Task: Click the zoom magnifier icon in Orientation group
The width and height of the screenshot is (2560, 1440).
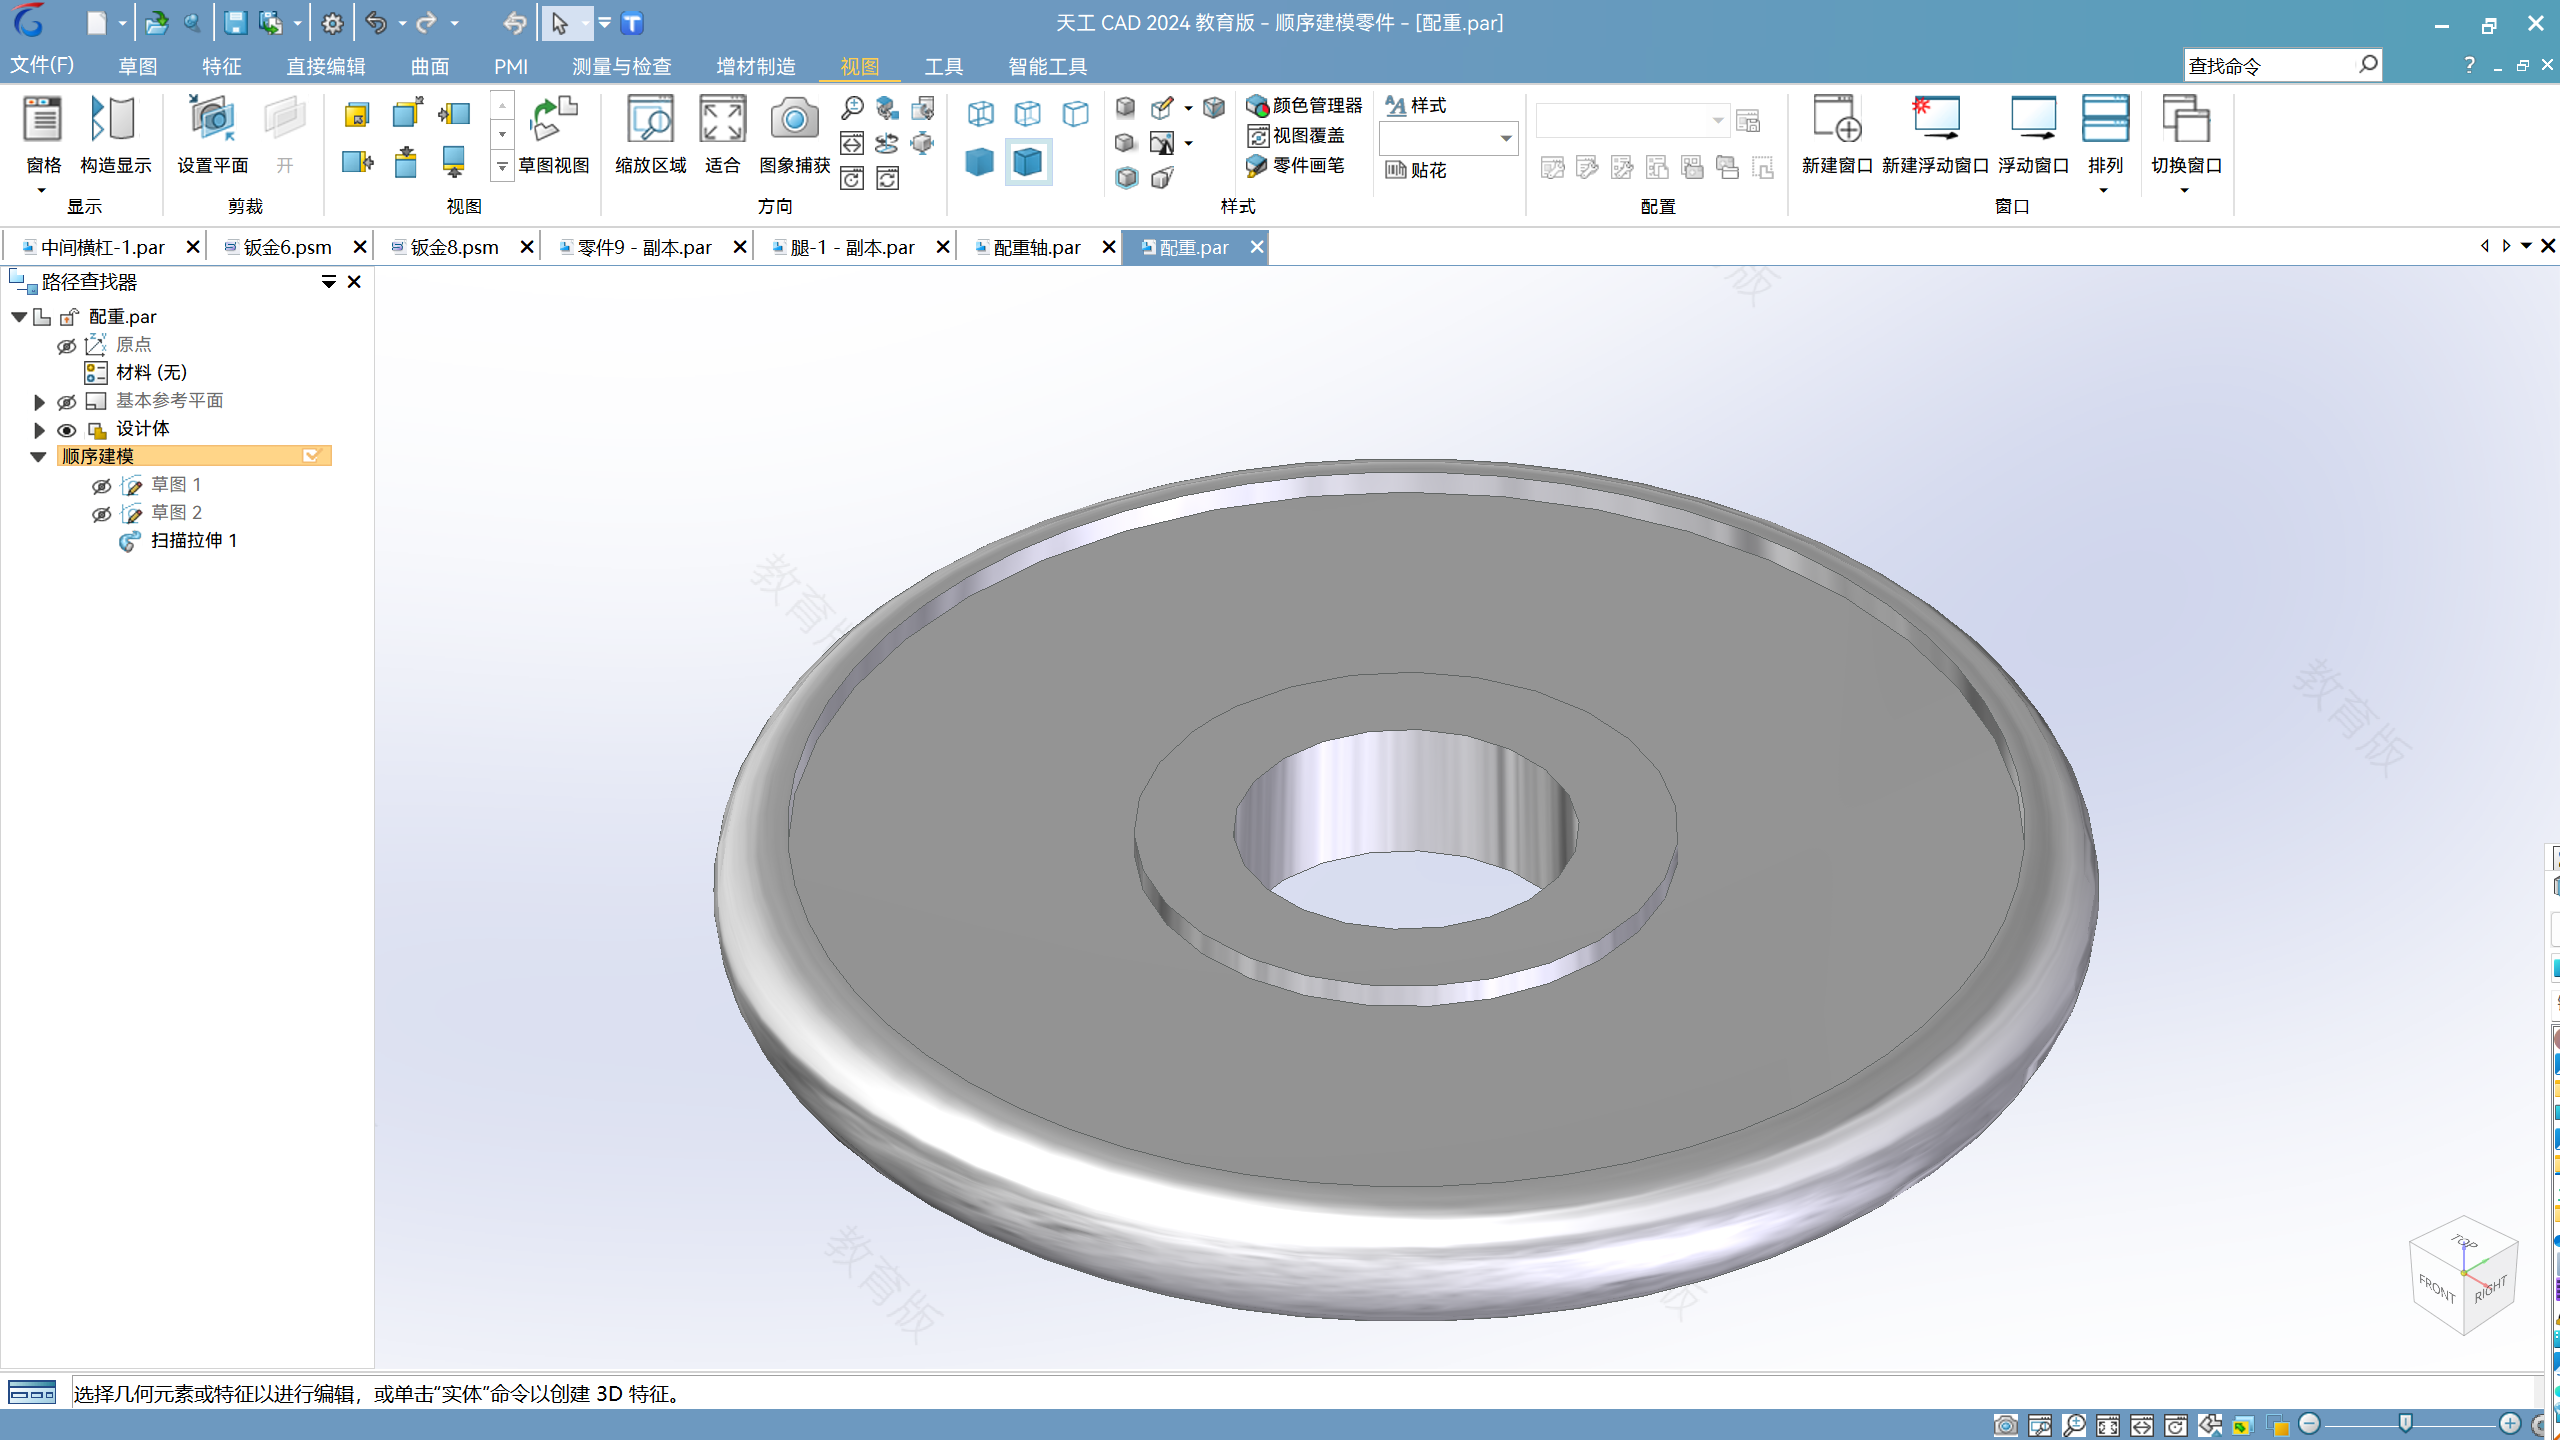Action: coord(852,108)
